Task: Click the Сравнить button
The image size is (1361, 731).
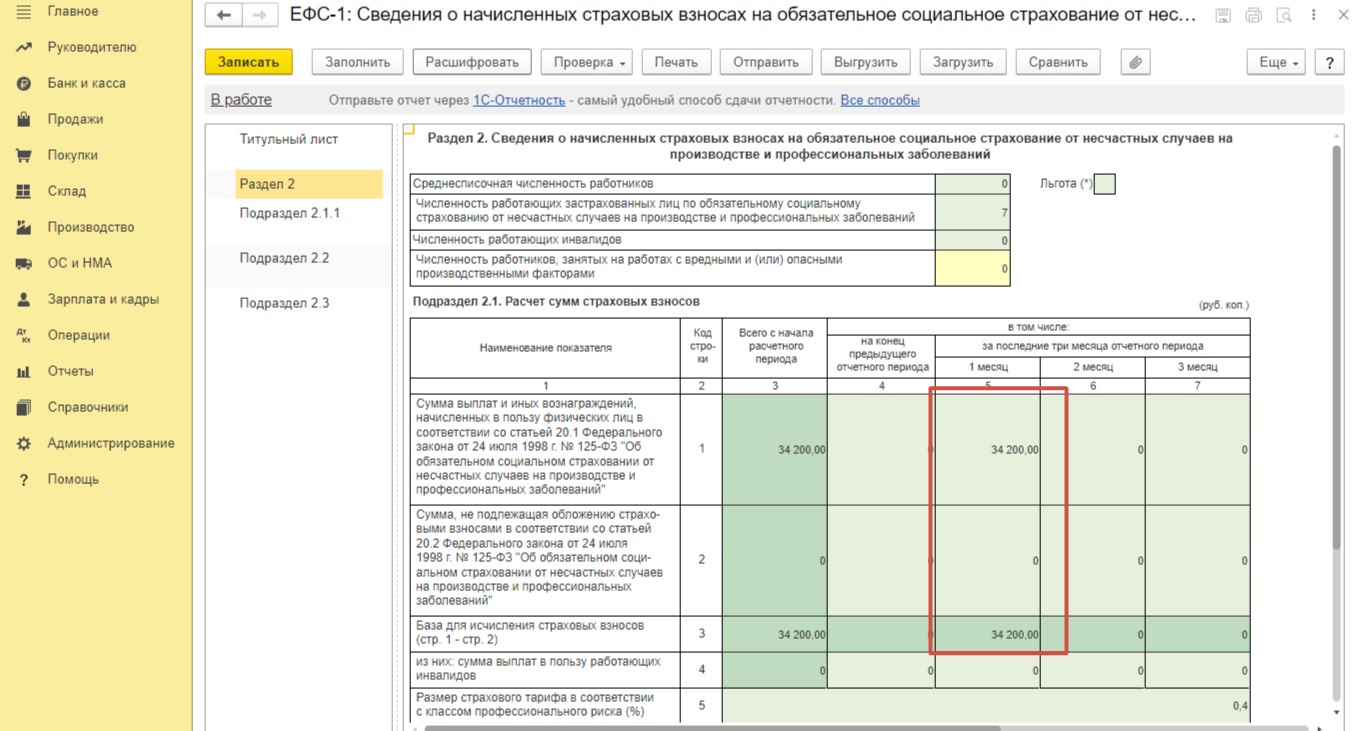Action: point(1058,62)
